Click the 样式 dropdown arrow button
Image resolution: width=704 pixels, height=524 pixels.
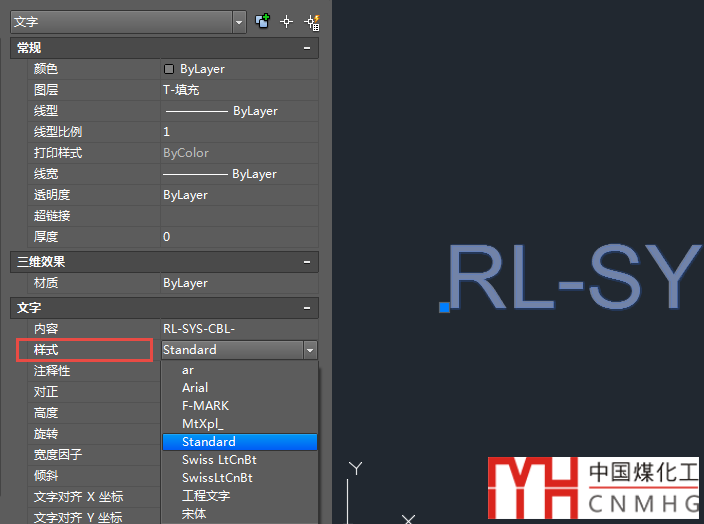pos(310,350)
